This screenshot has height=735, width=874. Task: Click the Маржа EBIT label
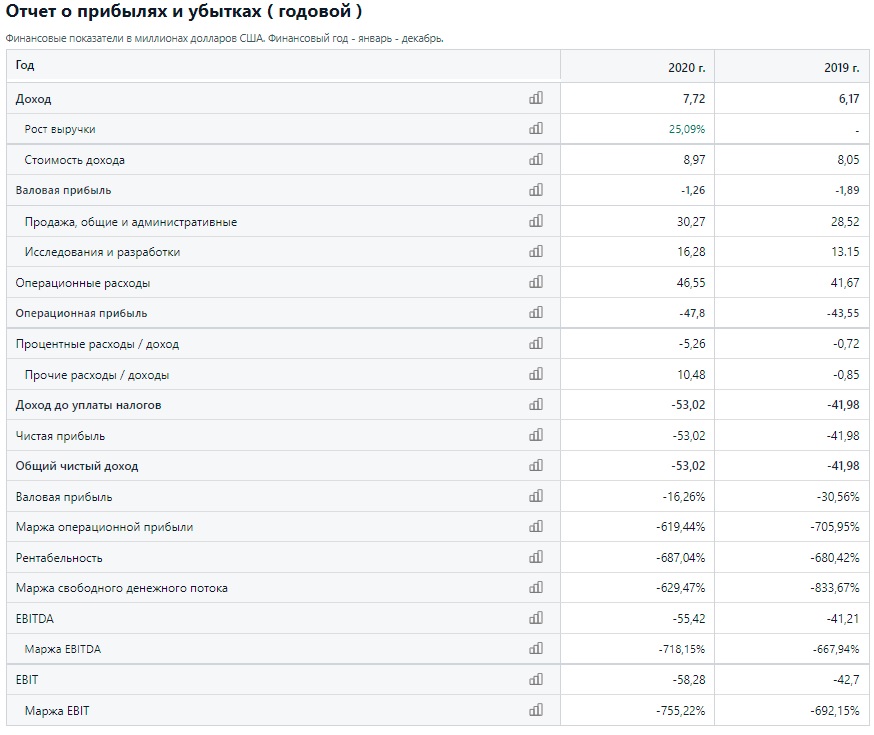tap(57, 711)
